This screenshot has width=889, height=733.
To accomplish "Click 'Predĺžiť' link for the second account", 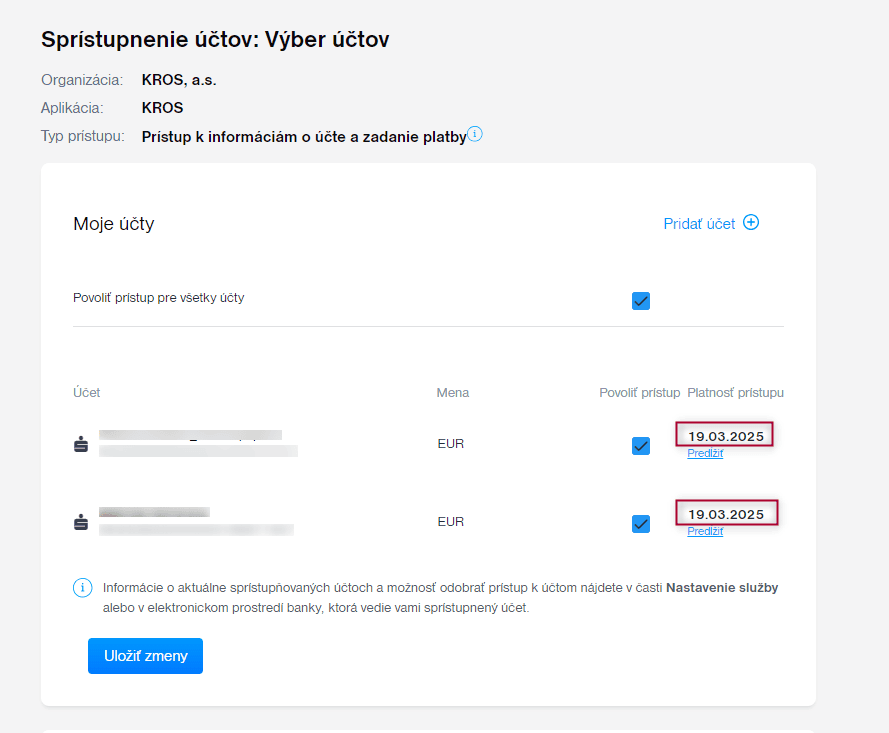I will point(705,532).
